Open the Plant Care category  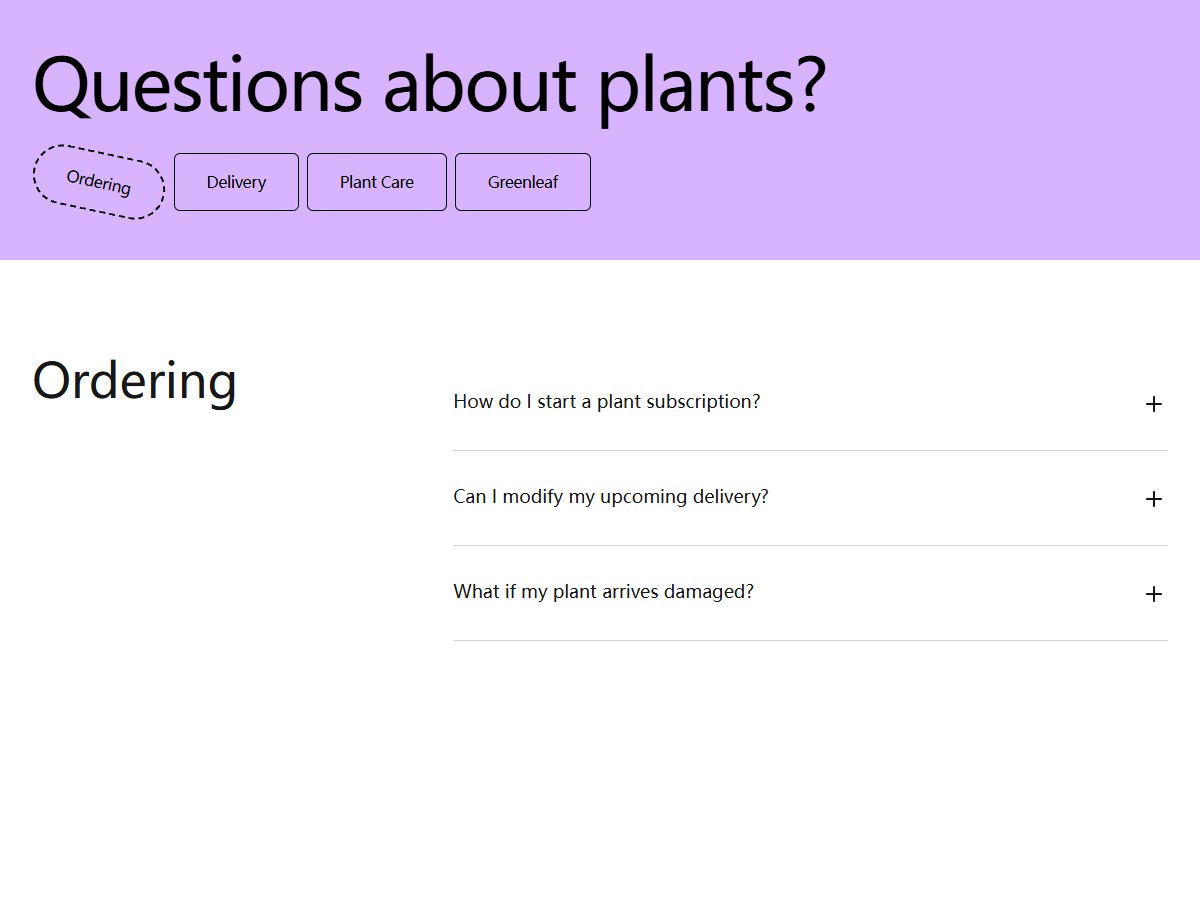377,182
